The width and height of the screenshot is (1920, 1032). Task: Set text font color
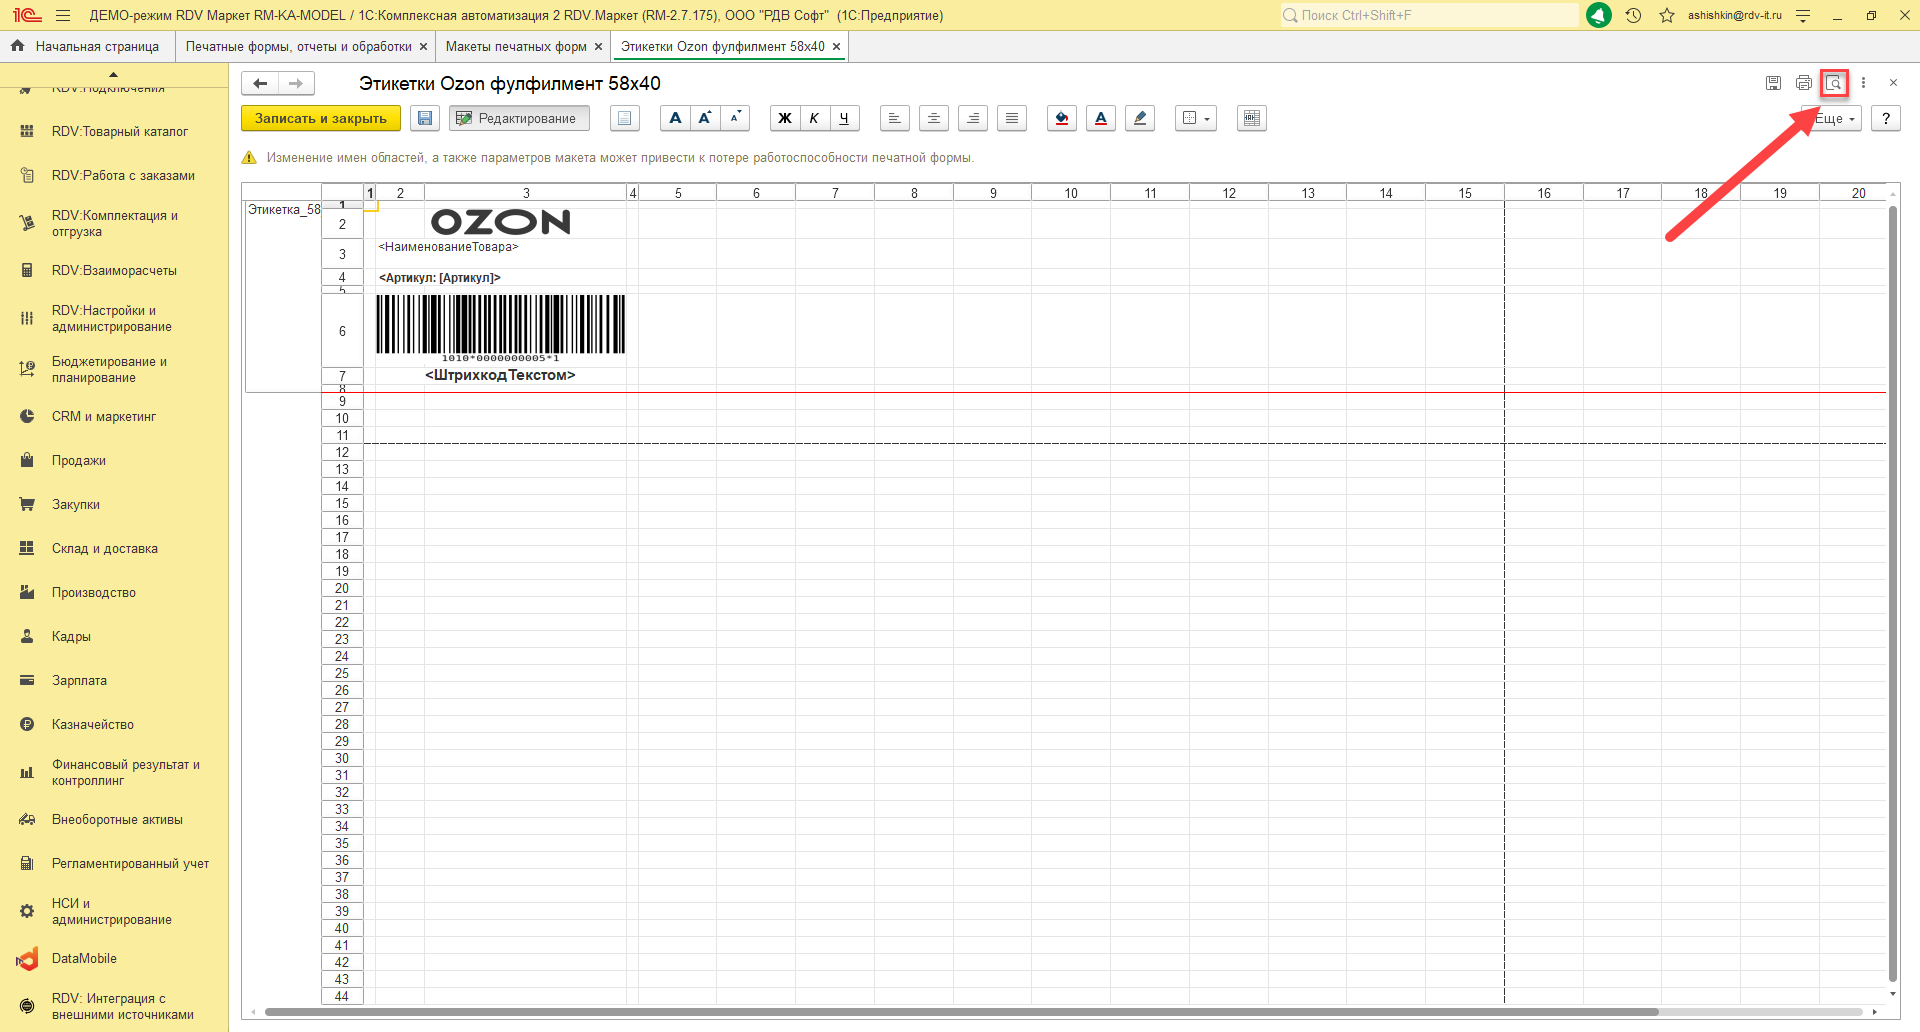[x=1101, y=118]
